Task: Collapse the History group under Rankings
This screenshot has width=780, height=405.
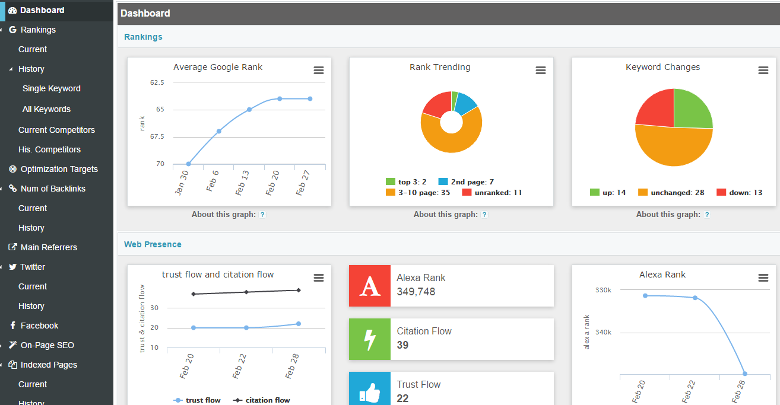Action: 31,69
